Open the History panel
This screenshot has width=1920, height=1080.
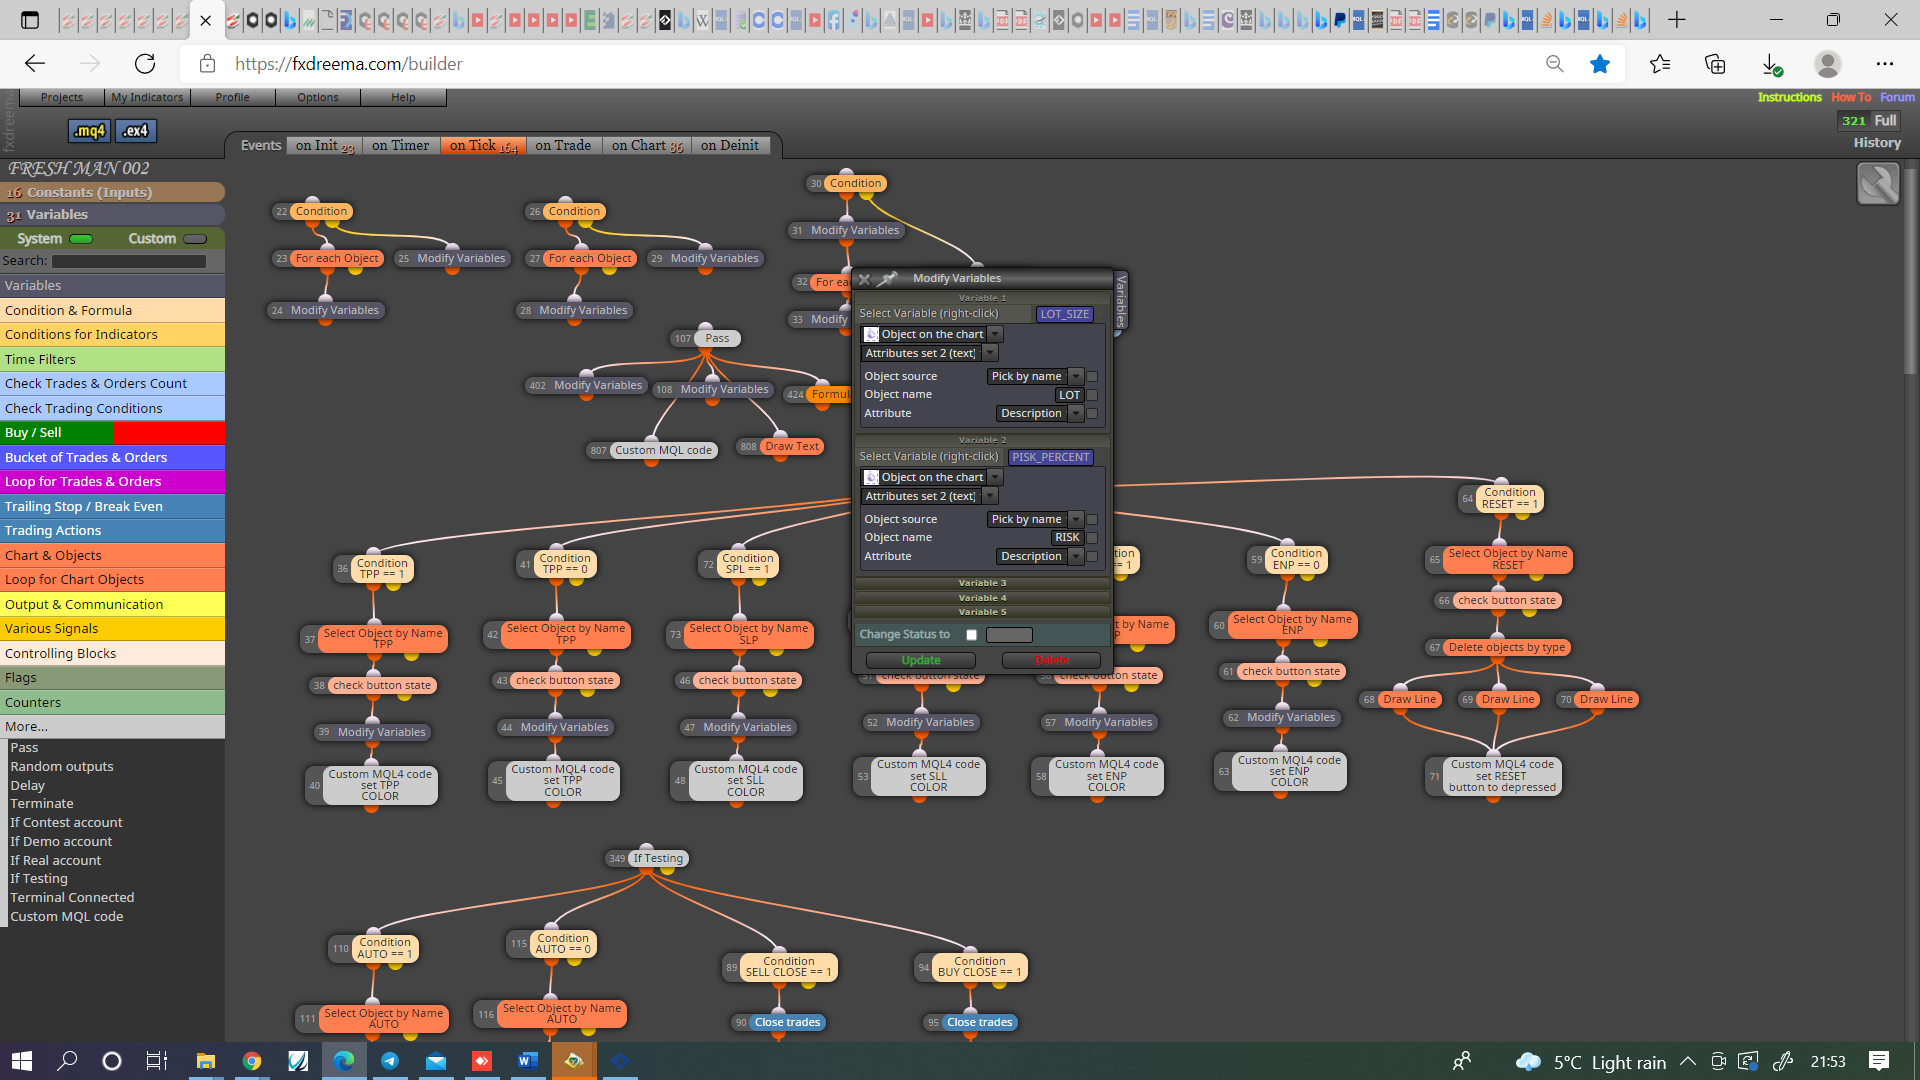point(1877,143)
